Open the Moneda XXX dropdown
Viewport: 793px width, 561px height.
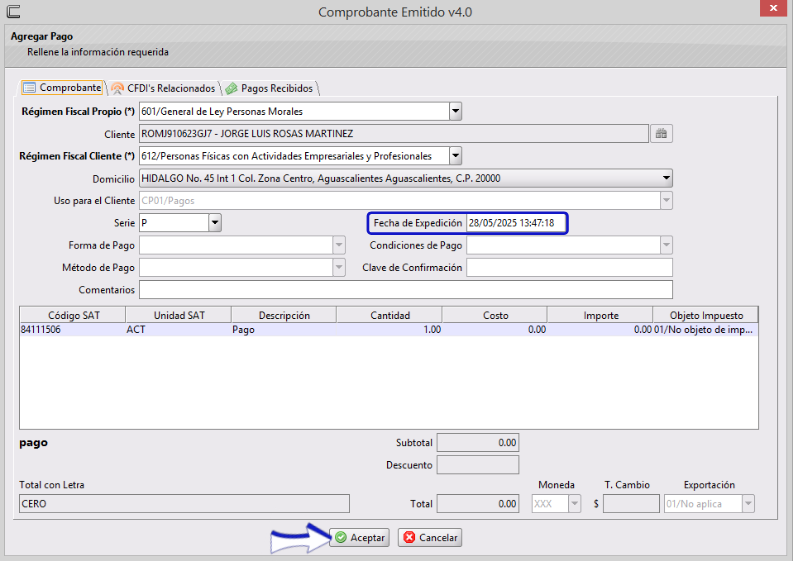(x=575, y=504)
